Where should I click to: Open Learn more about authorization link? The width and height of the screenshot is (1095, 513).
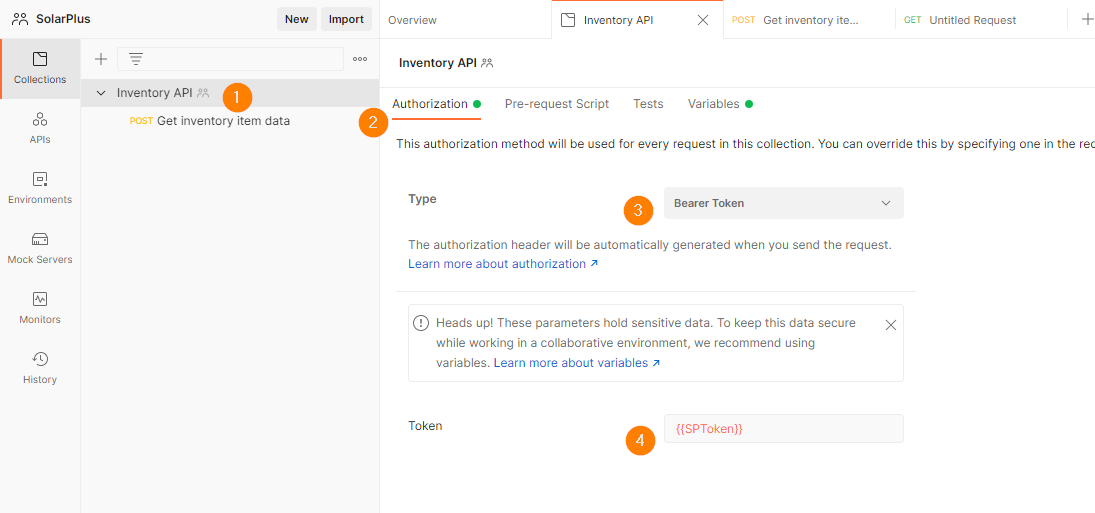503,264
